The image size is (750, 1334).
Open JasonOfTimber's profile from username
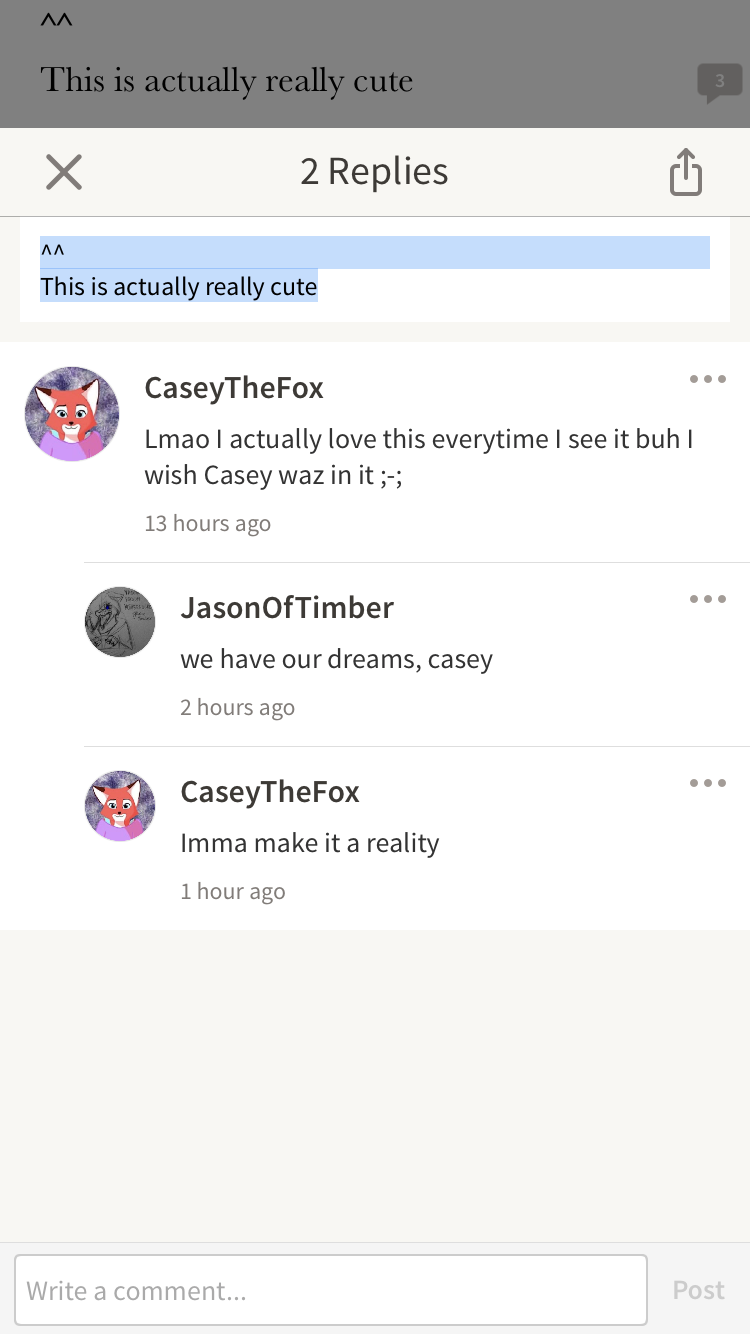pyautogui.click(x=287, y=607)
